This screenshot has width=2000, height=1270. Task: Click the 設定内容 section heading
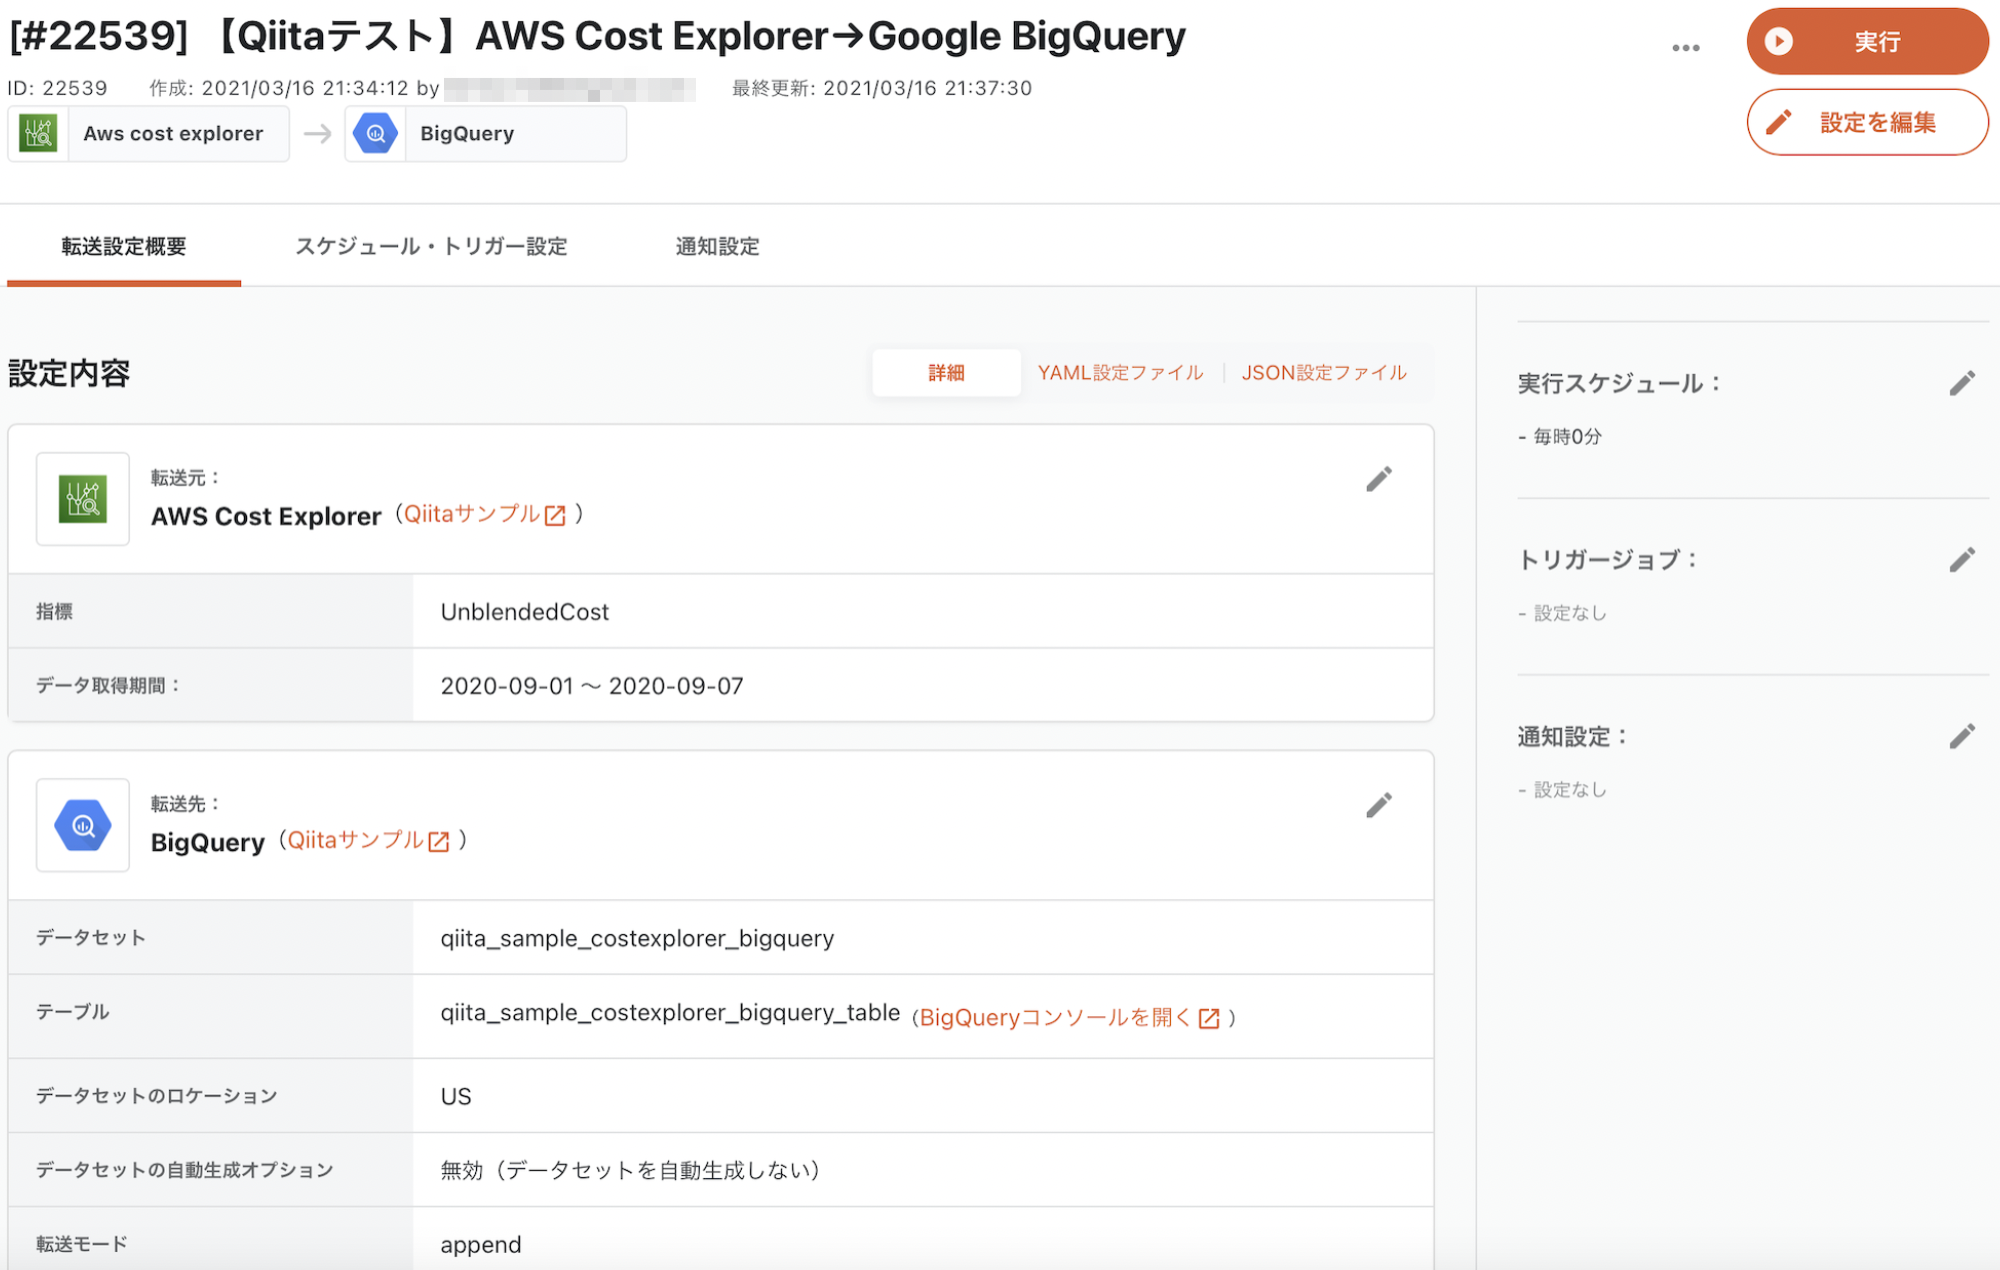[69, 373]
